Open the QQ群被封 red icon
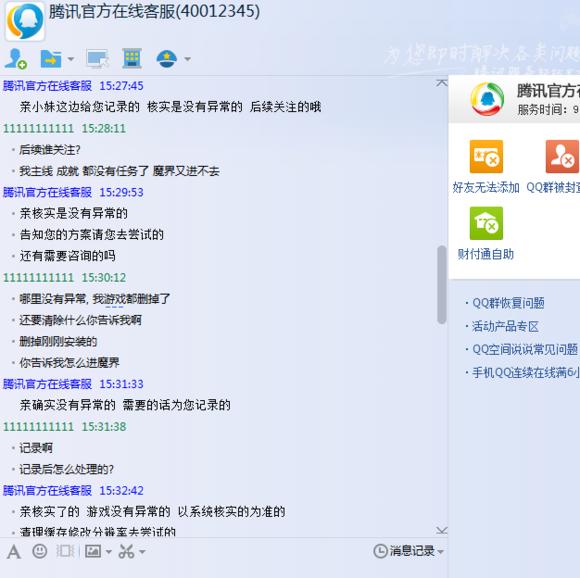This screenshot has height=578, width=580. (x=563, y=156)
